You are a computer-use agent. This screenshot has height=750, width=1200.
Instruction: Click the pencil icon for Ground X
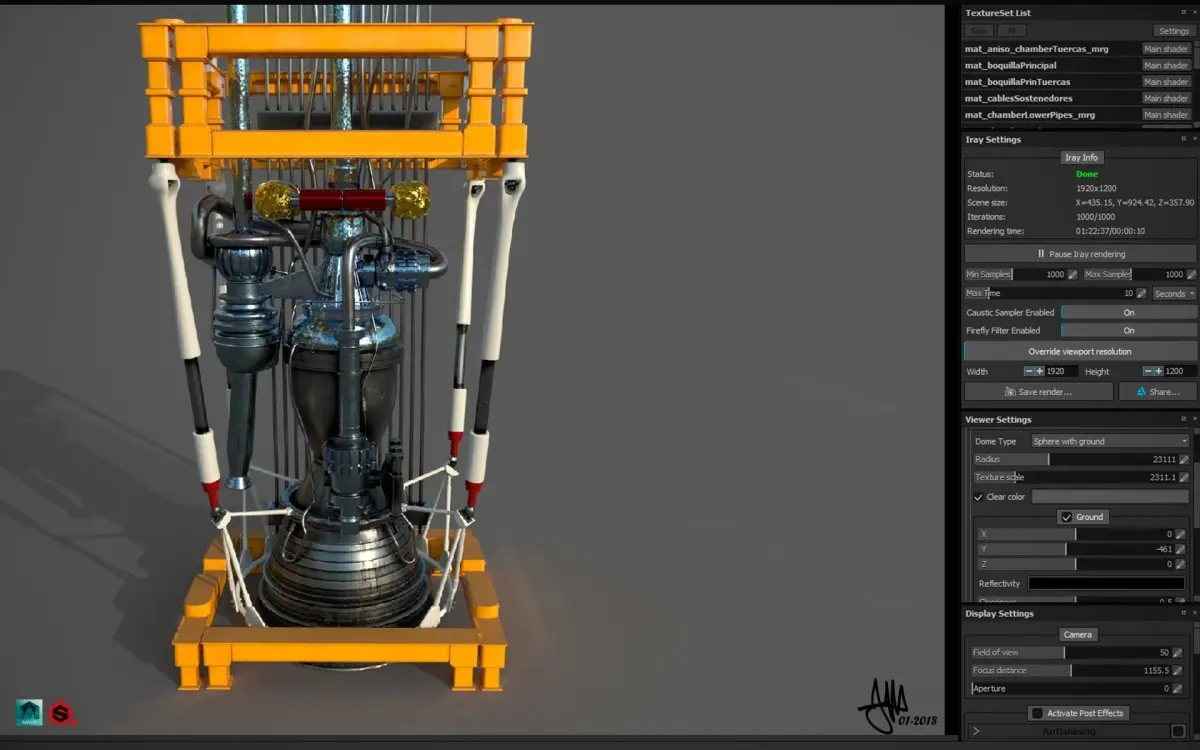pyautogui.click(x=1180, y=534)
